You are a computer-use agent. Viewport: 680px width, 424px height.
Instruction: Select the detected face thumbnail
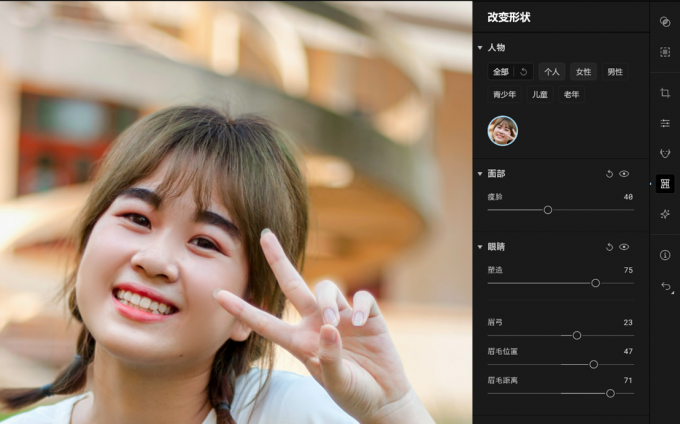pos(503,130)
